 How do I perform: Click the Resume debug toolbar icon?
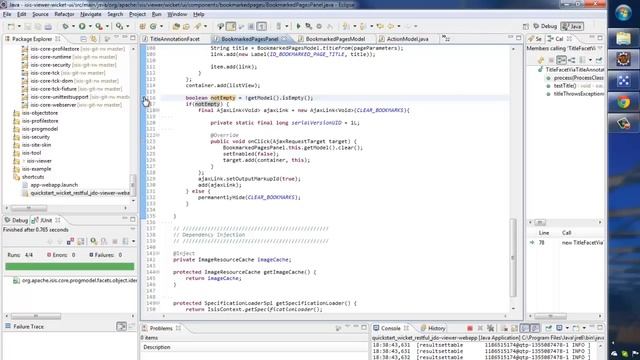pos(298,27)
